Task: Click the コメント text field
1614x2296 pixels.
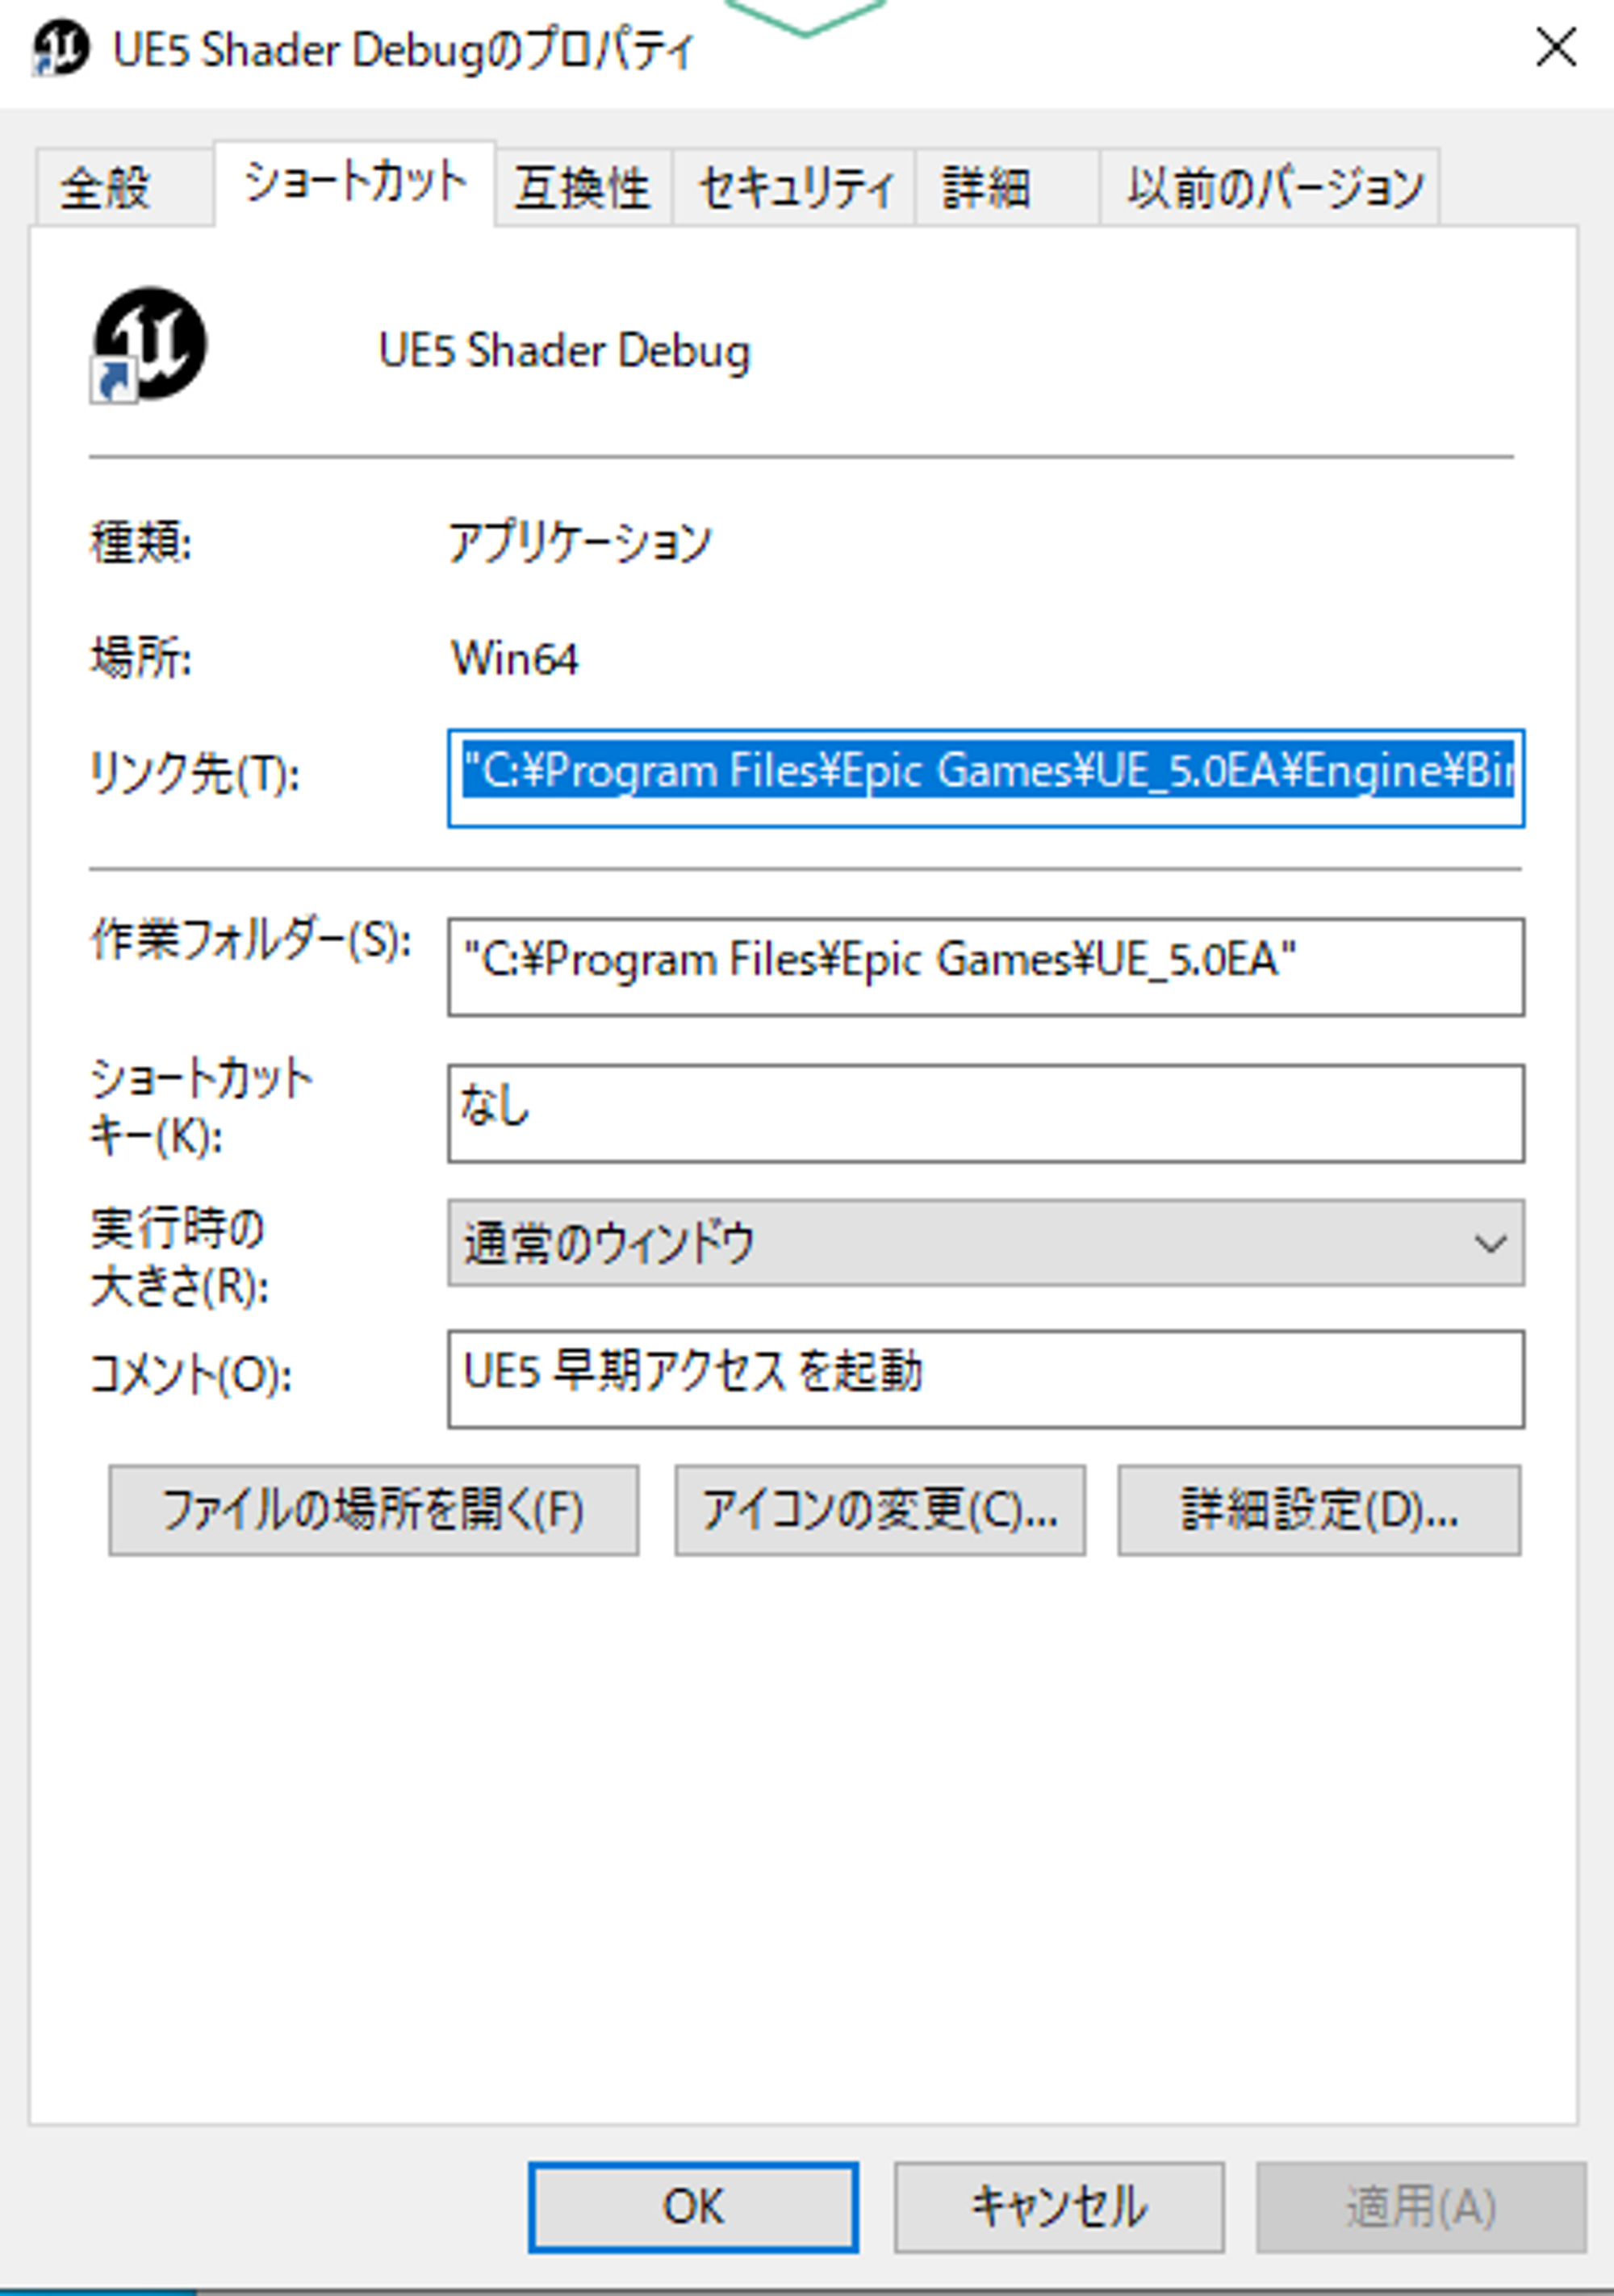Action: pos(985,1377)
